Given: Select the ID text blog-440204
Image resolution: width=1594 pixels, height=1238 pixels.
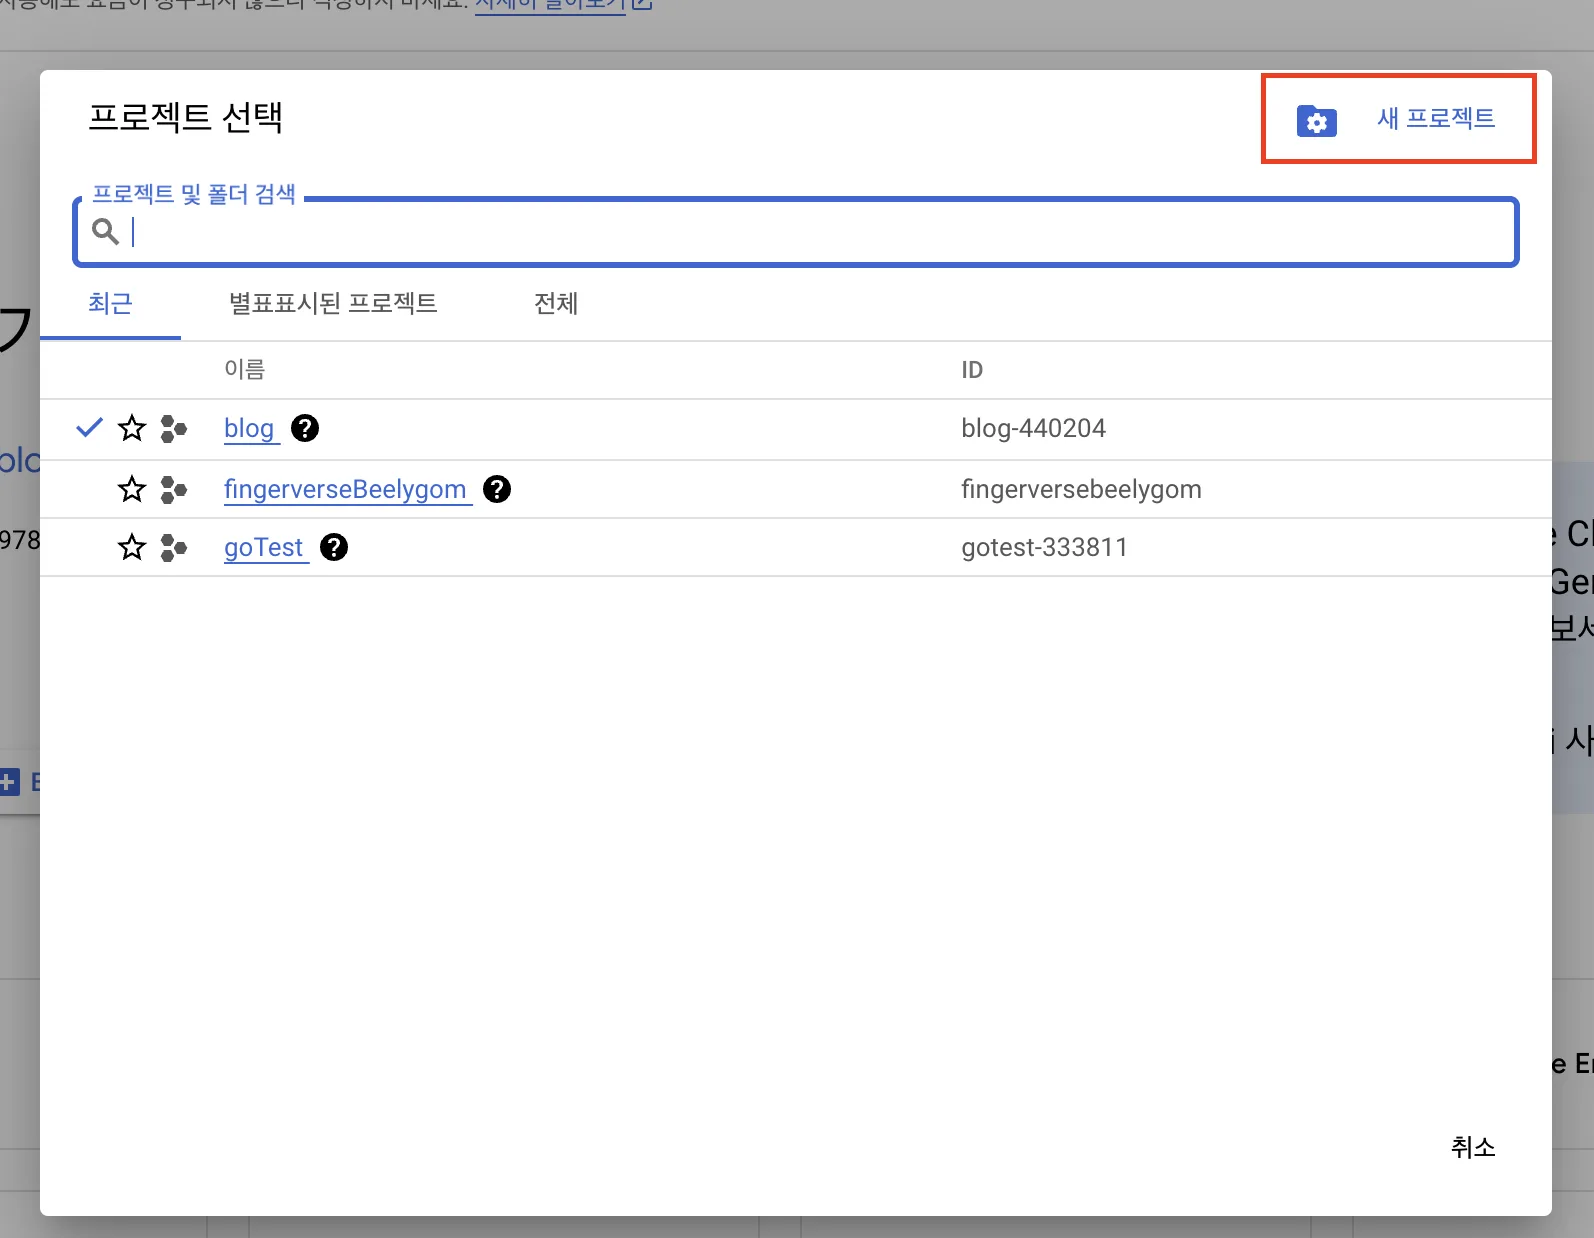Looking at the screenshot, I should pos(1033,429).
